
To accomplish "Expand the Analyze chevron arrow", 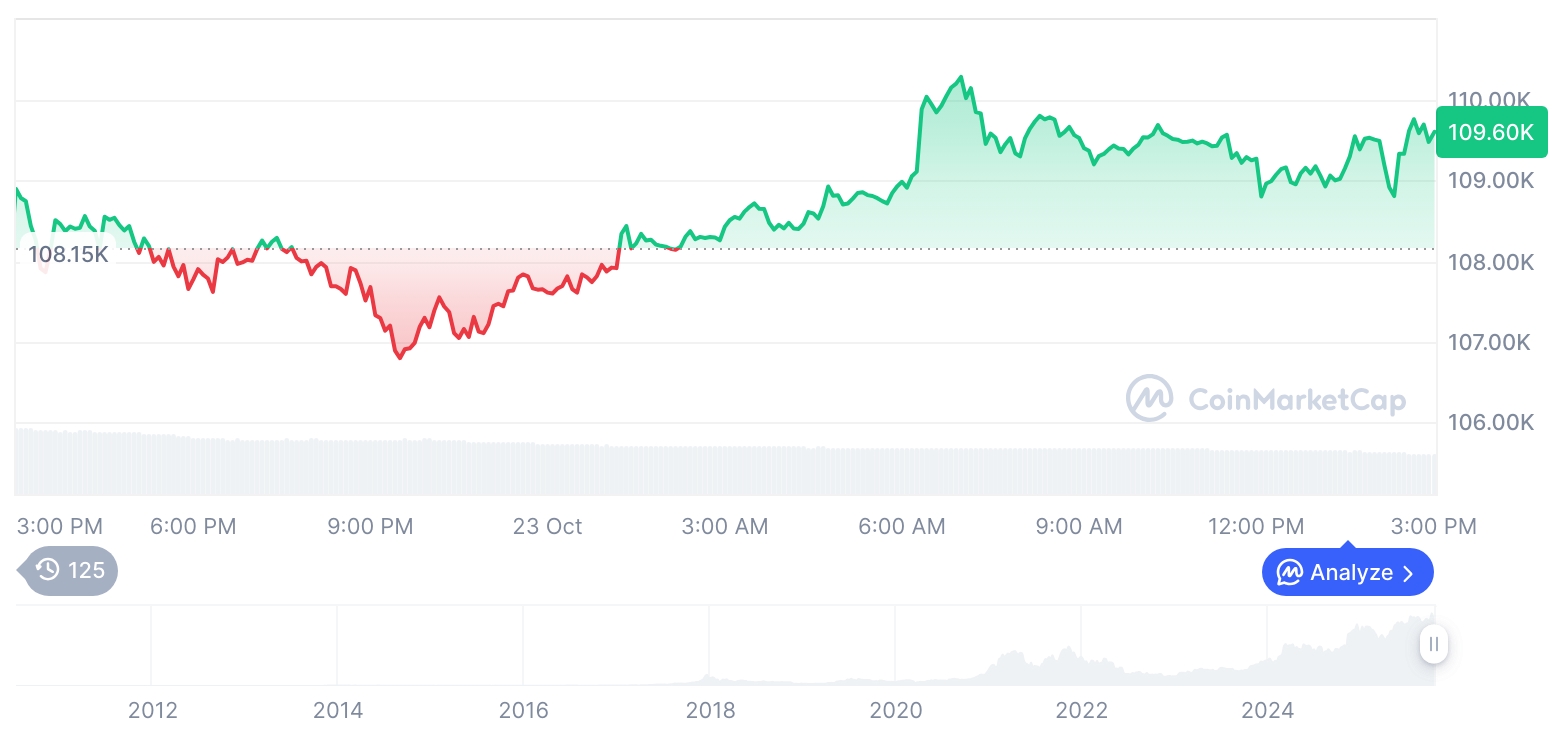I will (x=1409, y=573).
